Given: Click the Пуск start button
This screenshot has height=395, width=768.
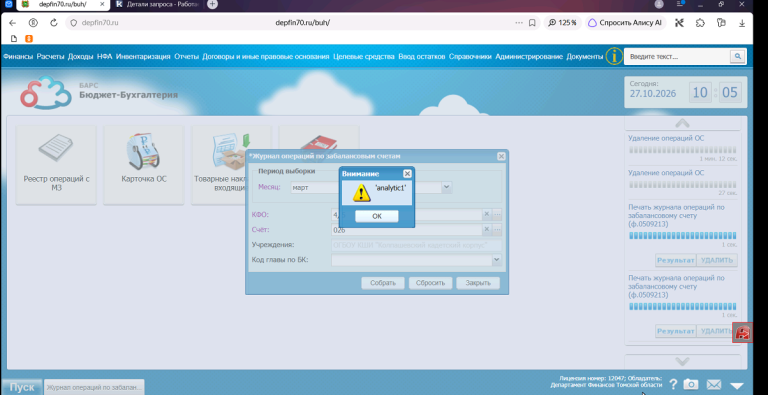Looking at the screenshot, I should tap(22, 387).
